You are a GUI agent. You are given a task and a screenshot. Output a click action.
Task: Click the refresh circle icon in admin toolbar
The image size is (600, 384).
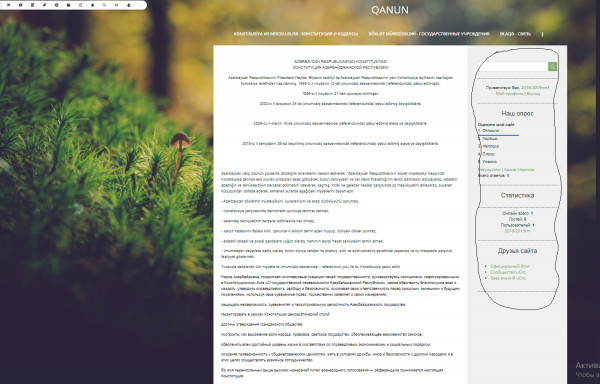[x=80, y=5]
